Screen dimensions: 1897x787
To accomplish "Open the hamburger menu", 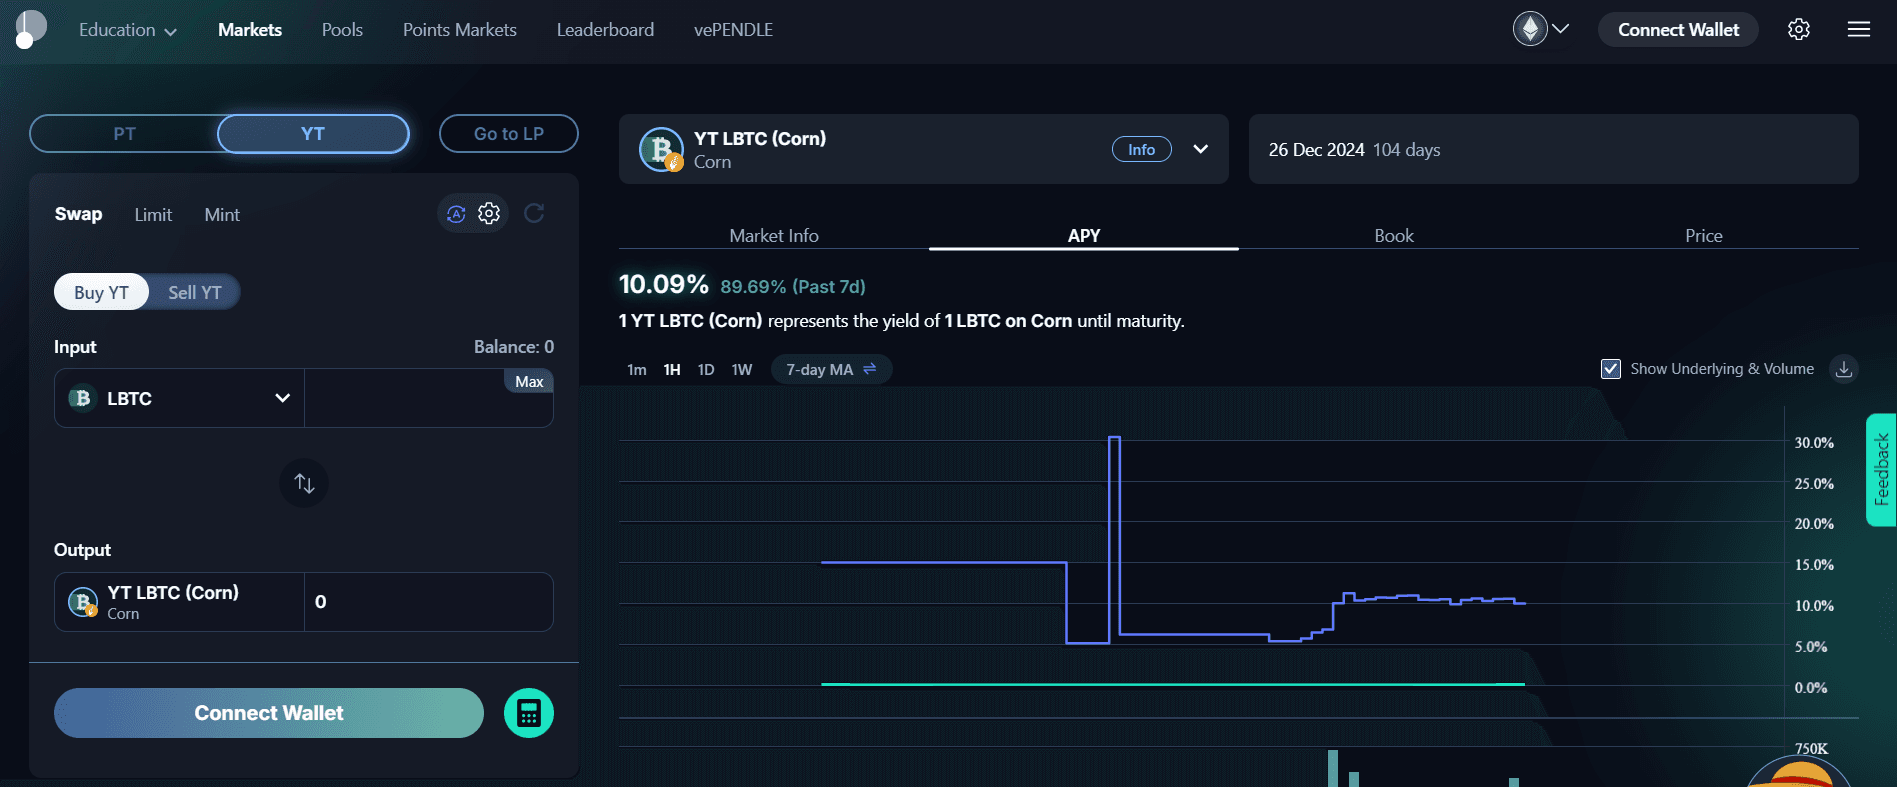I will point(1859,29).
